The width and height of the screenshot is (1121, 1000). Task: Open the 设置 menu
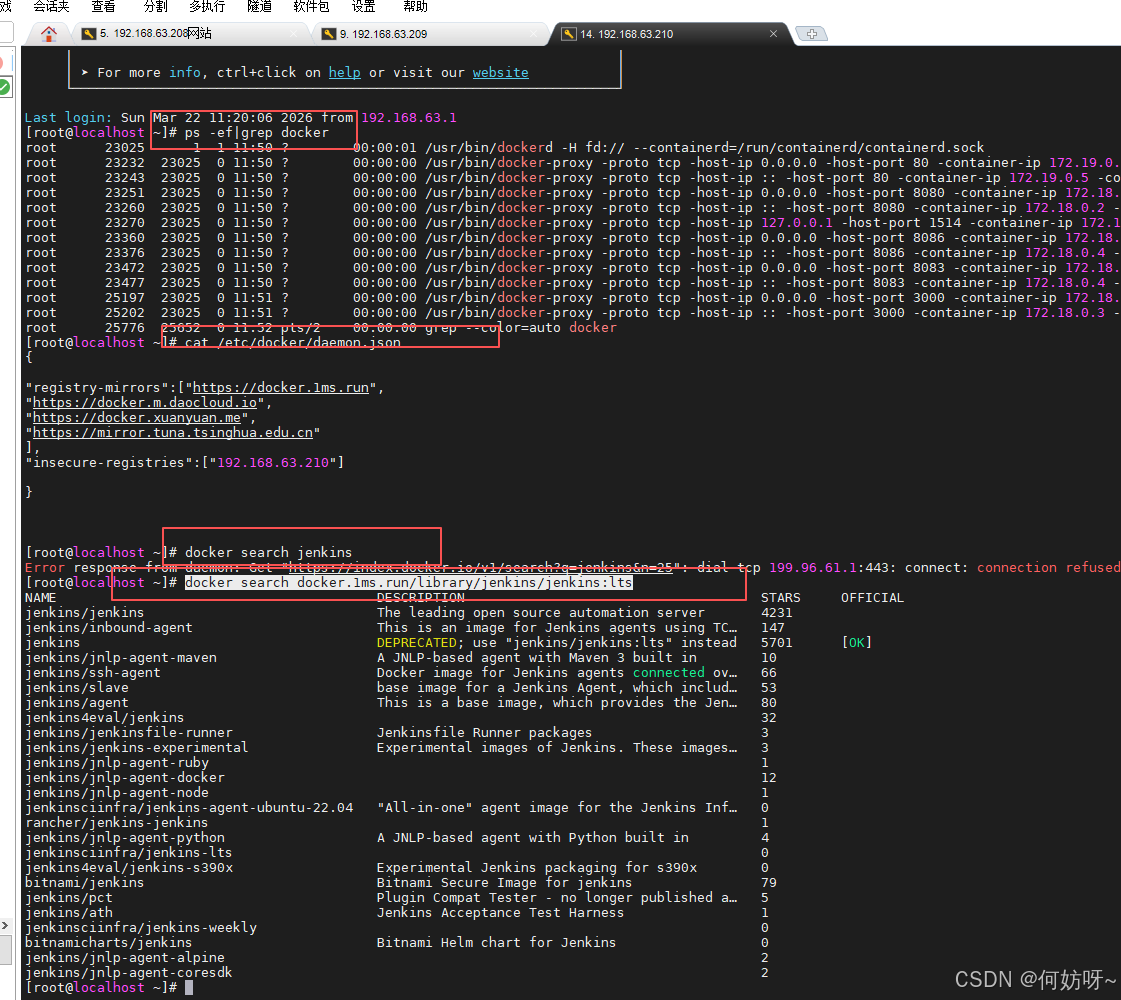(363, 6)
